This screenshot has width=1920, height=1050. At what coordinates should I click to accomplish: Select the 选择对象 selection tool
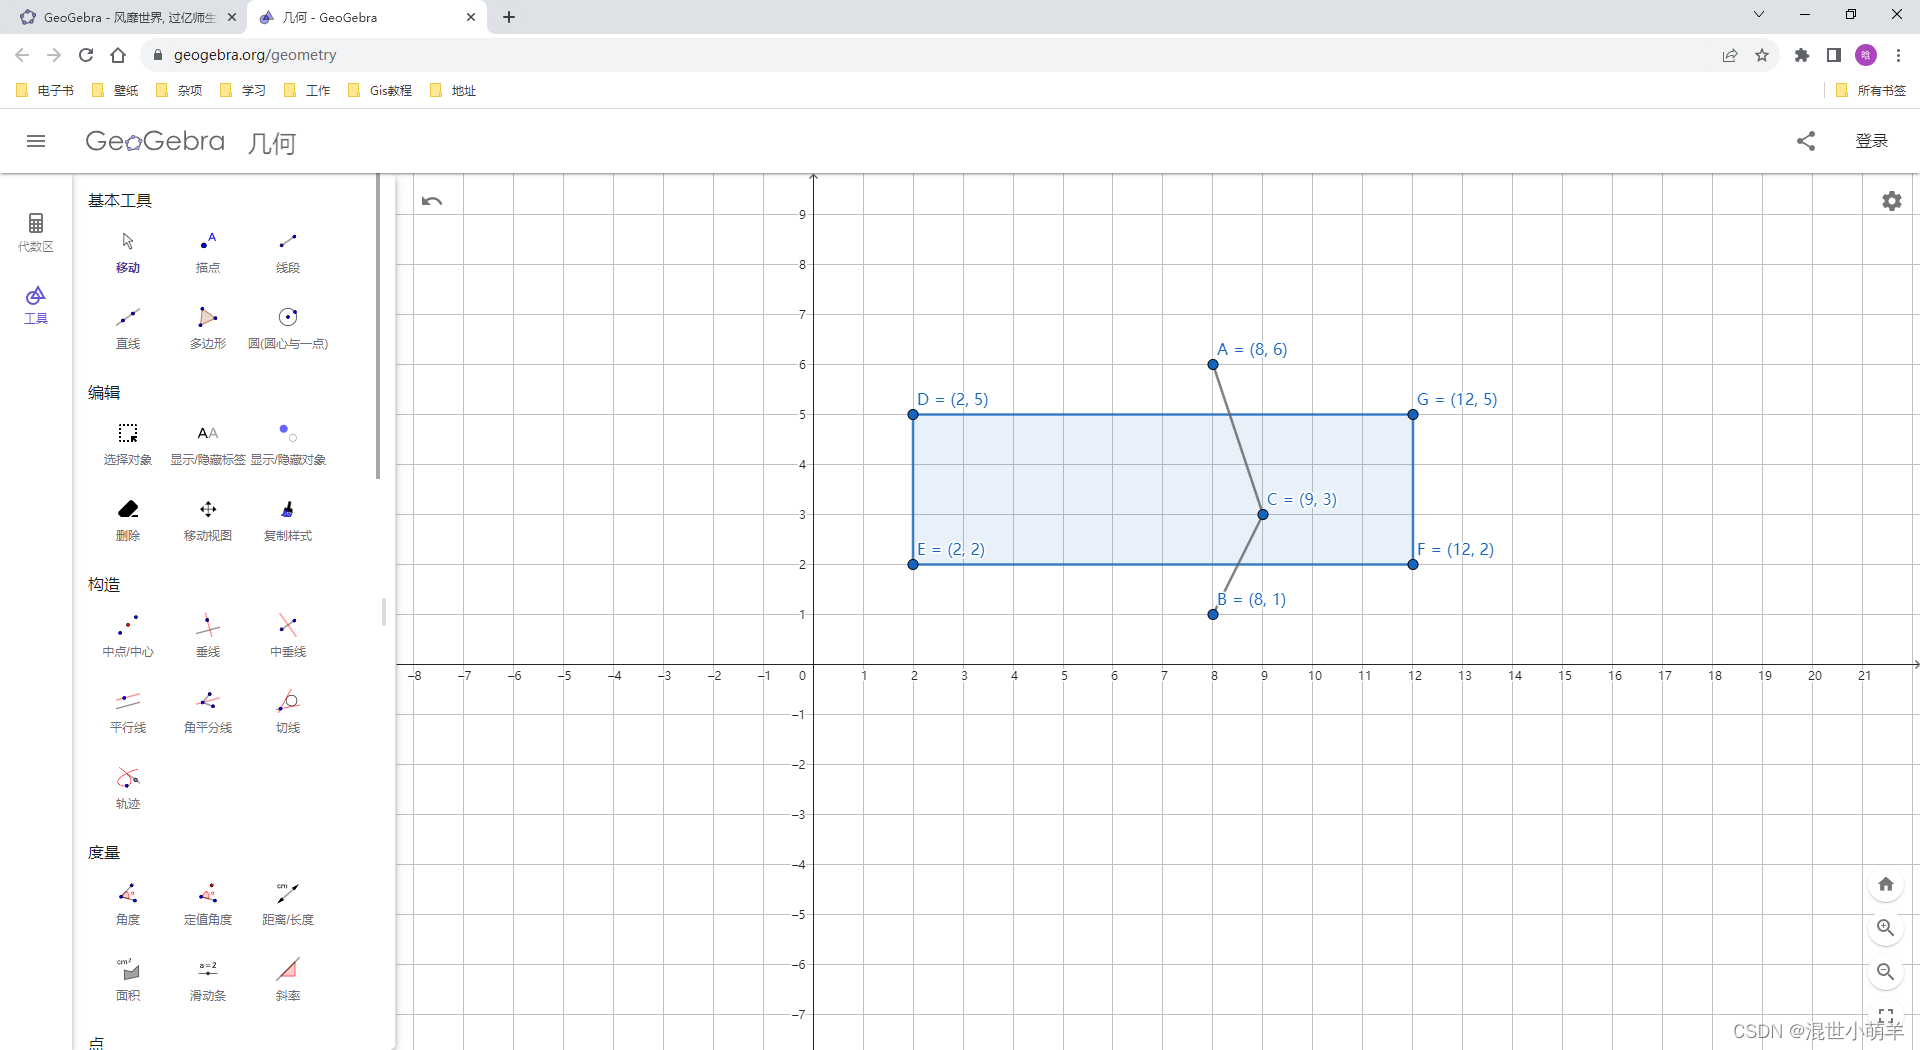point(128,444)
